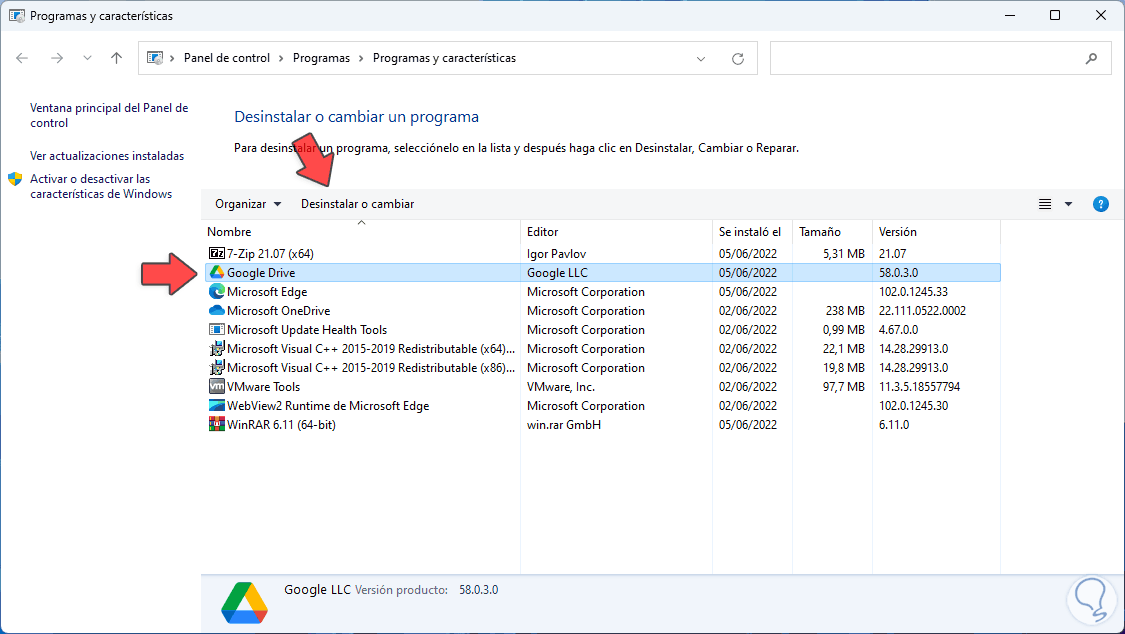The height and width of the screenshot is (634, 1125).
Task: Focus the Control Panel search box
Action: [940, 58]
